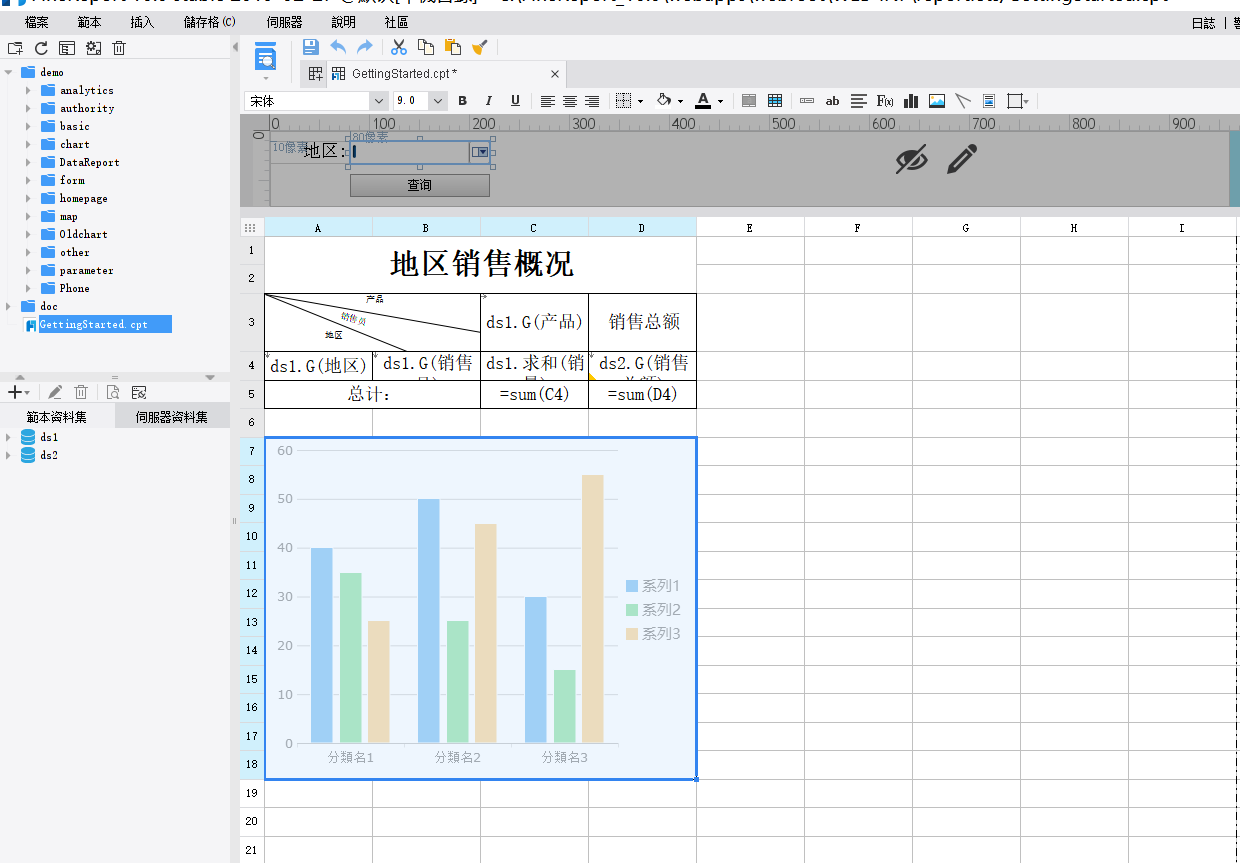Click the blue grid table icon
The height and width of the screenshot is (863, 1240).
[x=775, y=101]
